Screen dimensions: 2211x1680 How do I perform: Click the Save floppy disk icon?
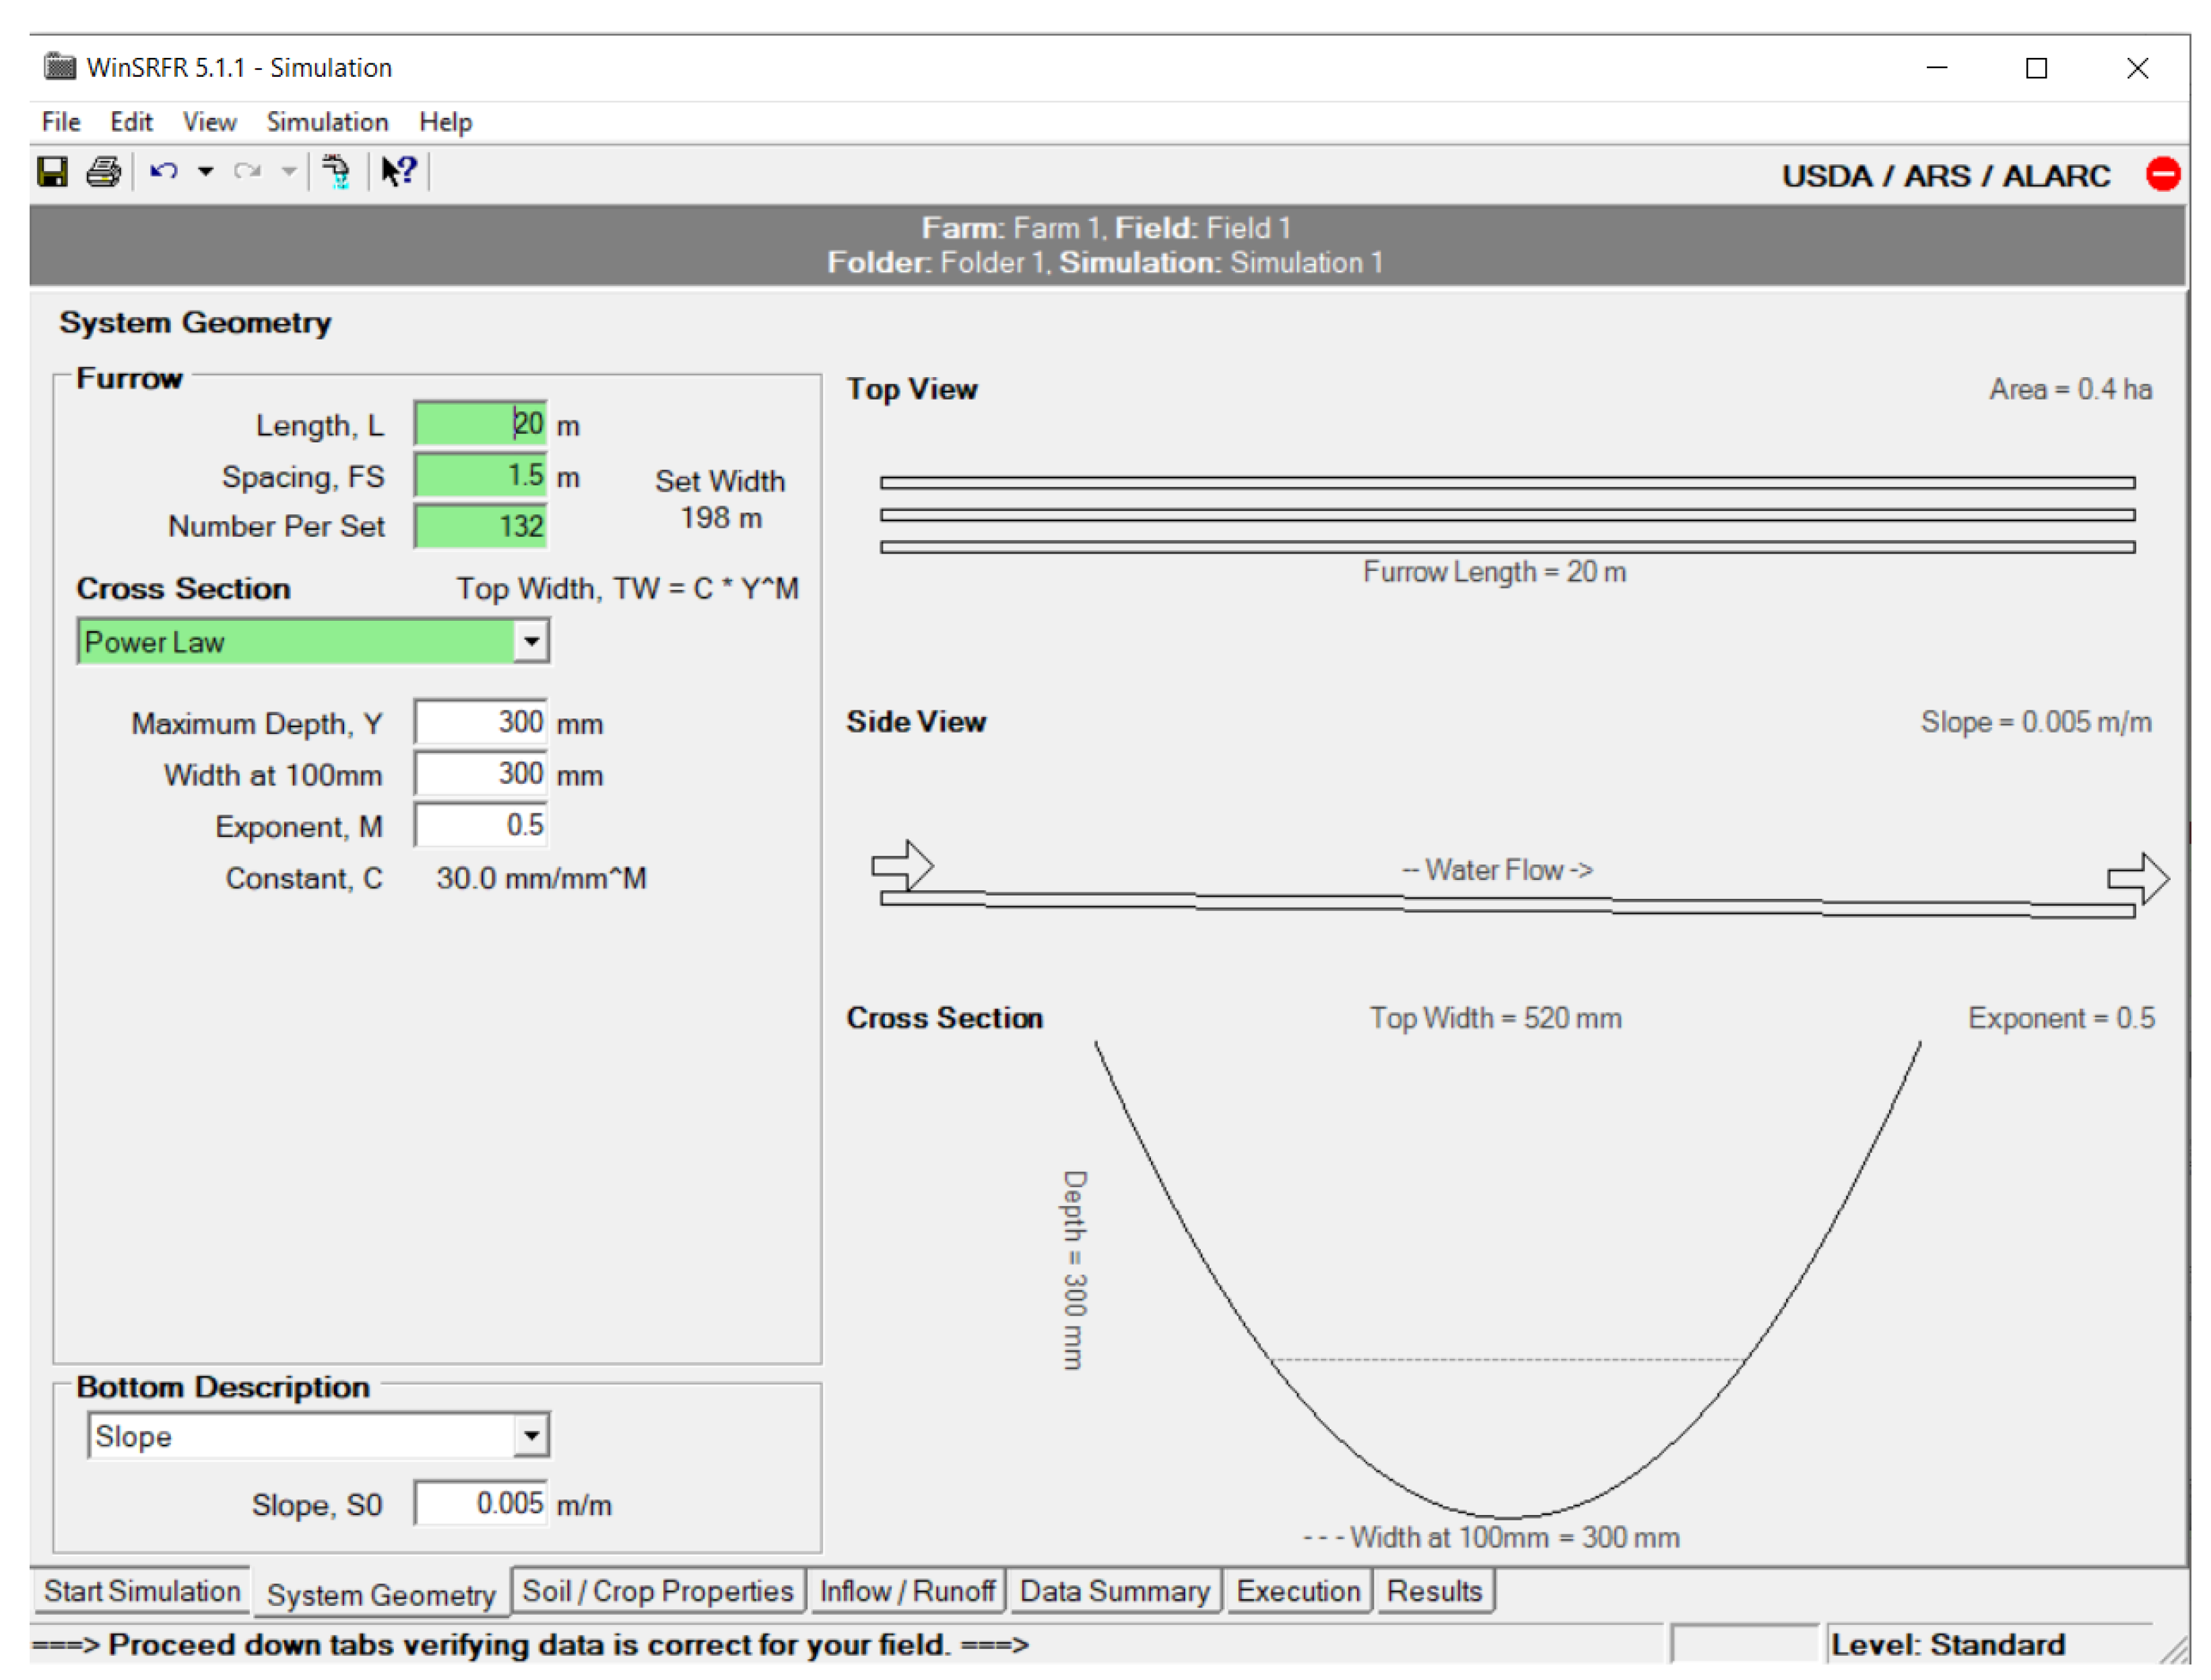click(x=52, y=172)
